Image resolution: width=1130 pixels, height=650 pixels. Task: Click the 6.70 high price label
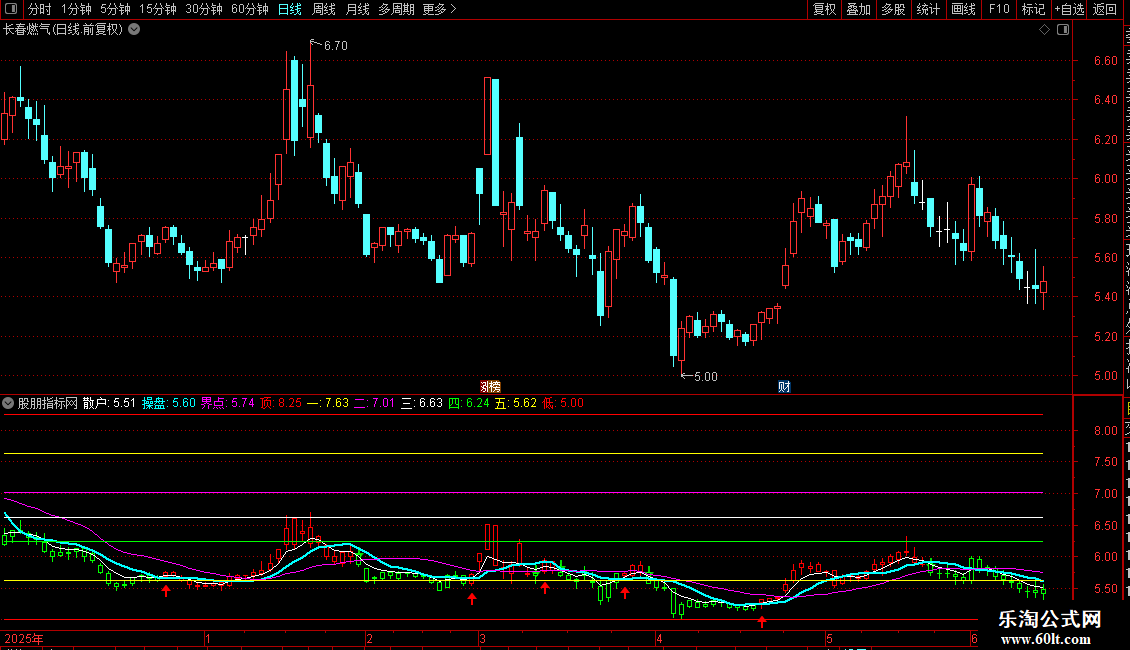click(336, 45)
